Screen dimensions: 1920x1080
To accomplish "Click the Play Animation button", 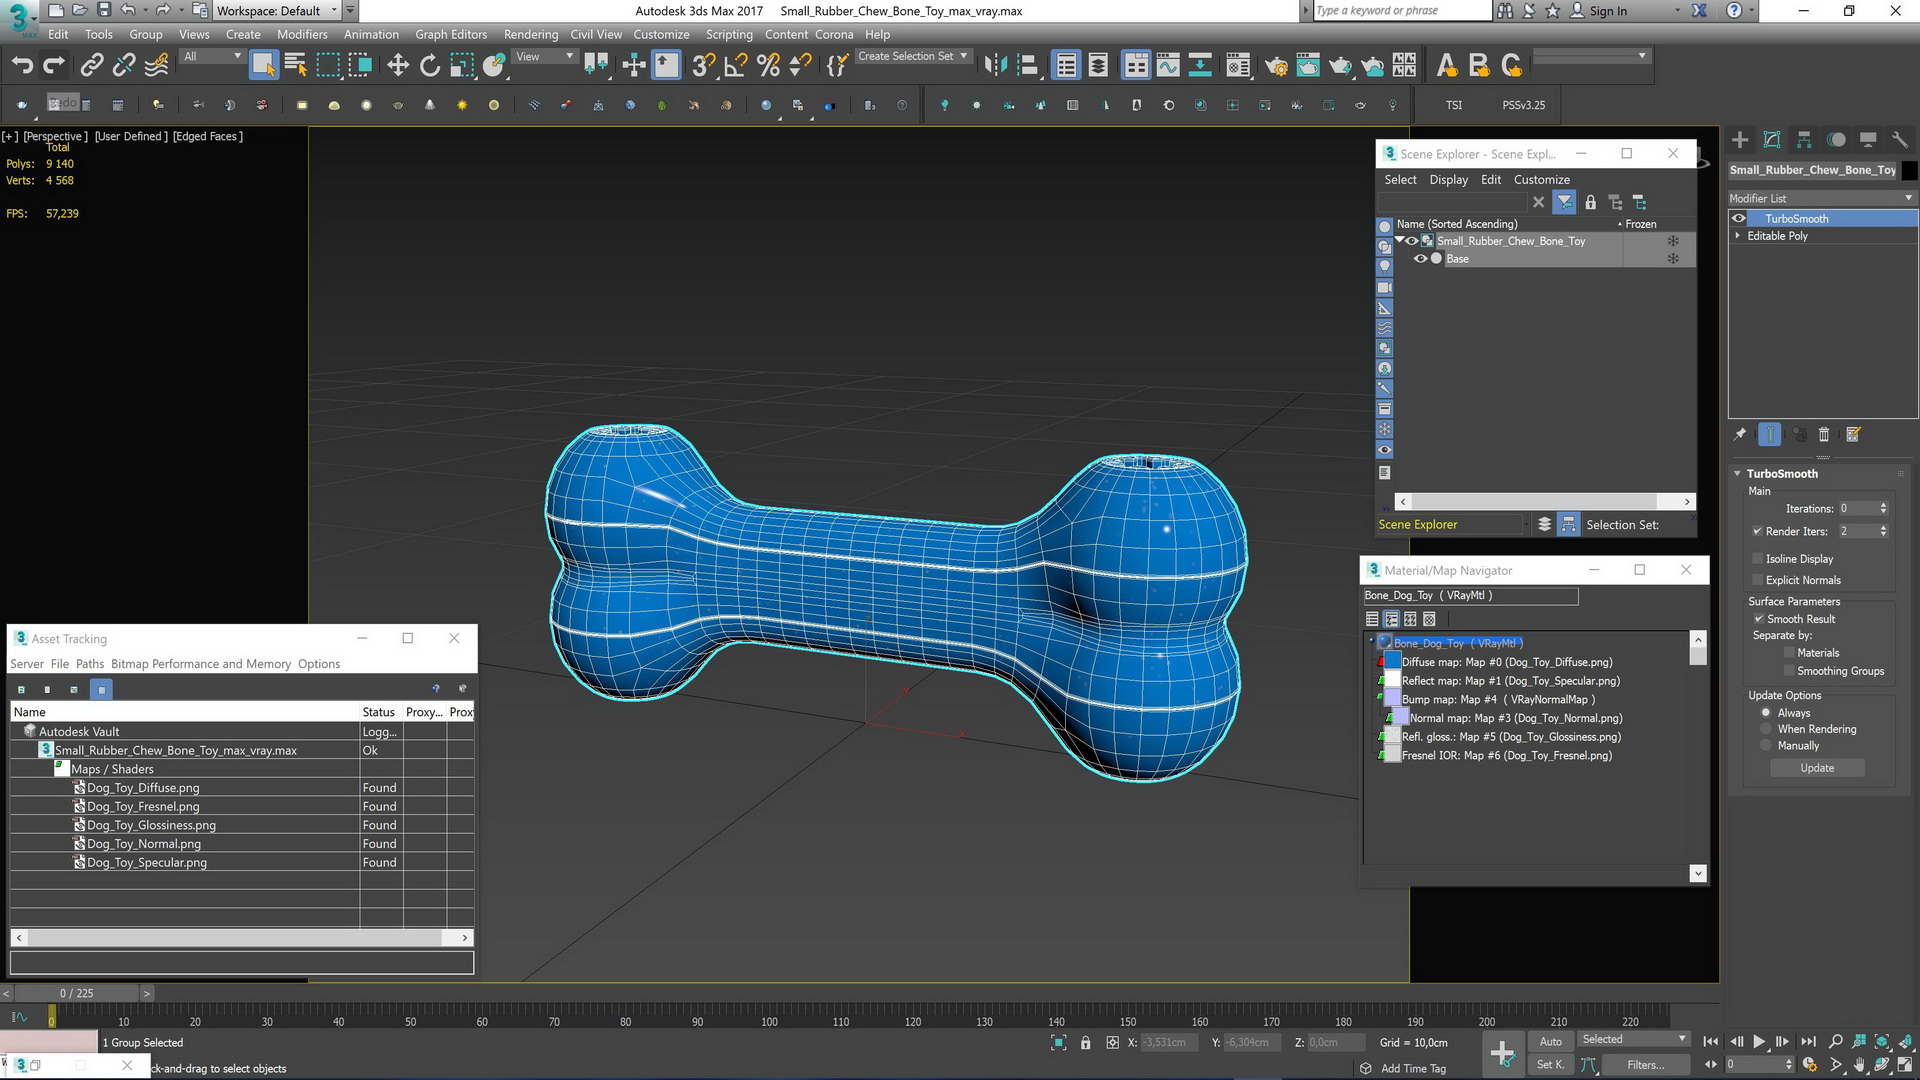I will tap(1759, 1042).
